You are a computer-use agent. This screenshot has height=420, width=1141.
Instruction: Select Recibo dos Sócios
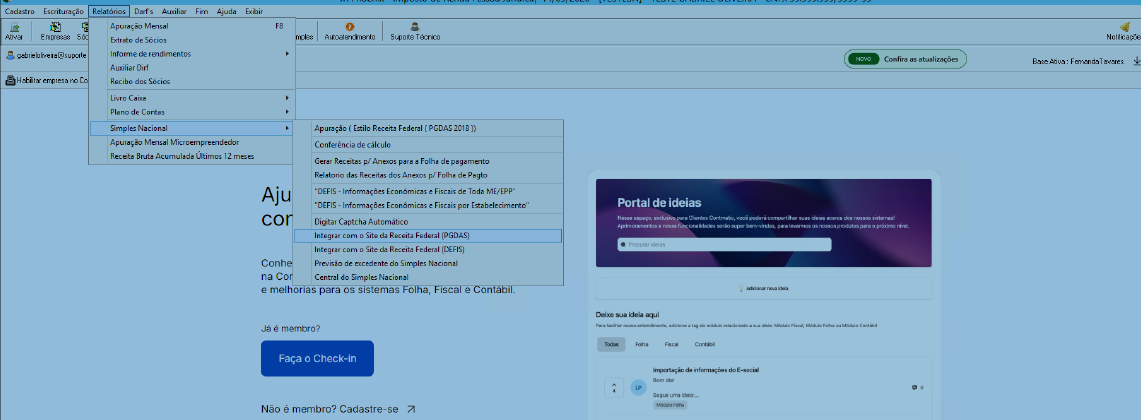[192, 82]
